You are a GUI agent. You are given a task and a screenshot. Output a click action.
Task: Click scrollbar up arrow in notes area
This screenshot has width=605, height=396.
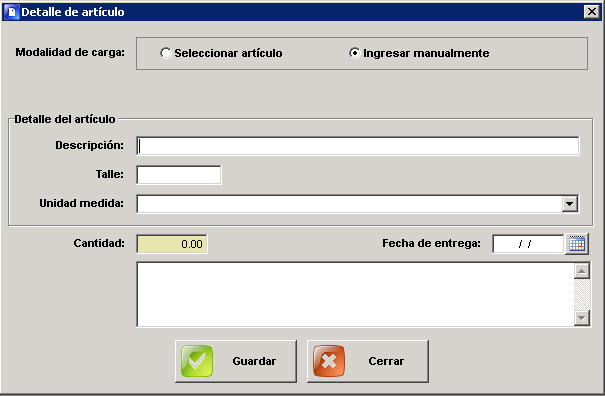581,271
